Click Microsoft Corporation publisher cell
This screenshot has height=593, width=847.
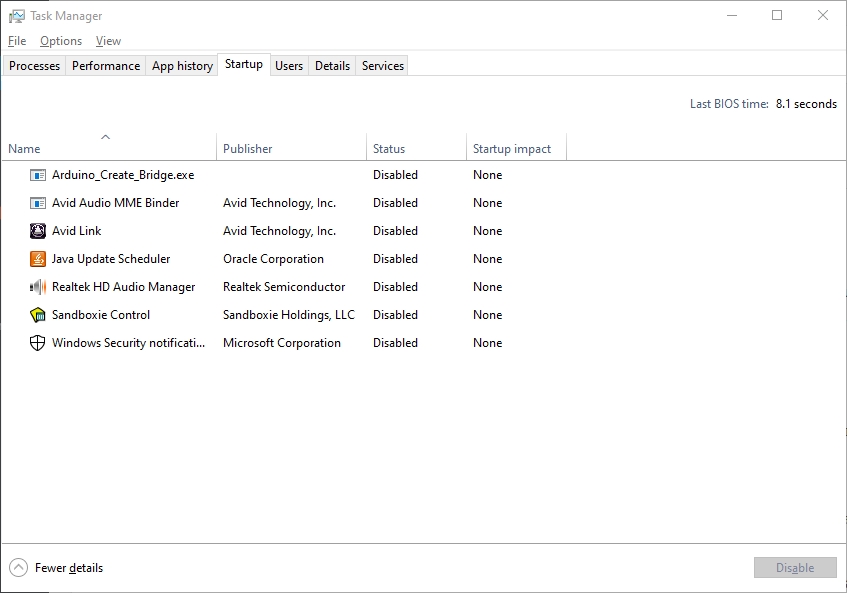point(282,343)
